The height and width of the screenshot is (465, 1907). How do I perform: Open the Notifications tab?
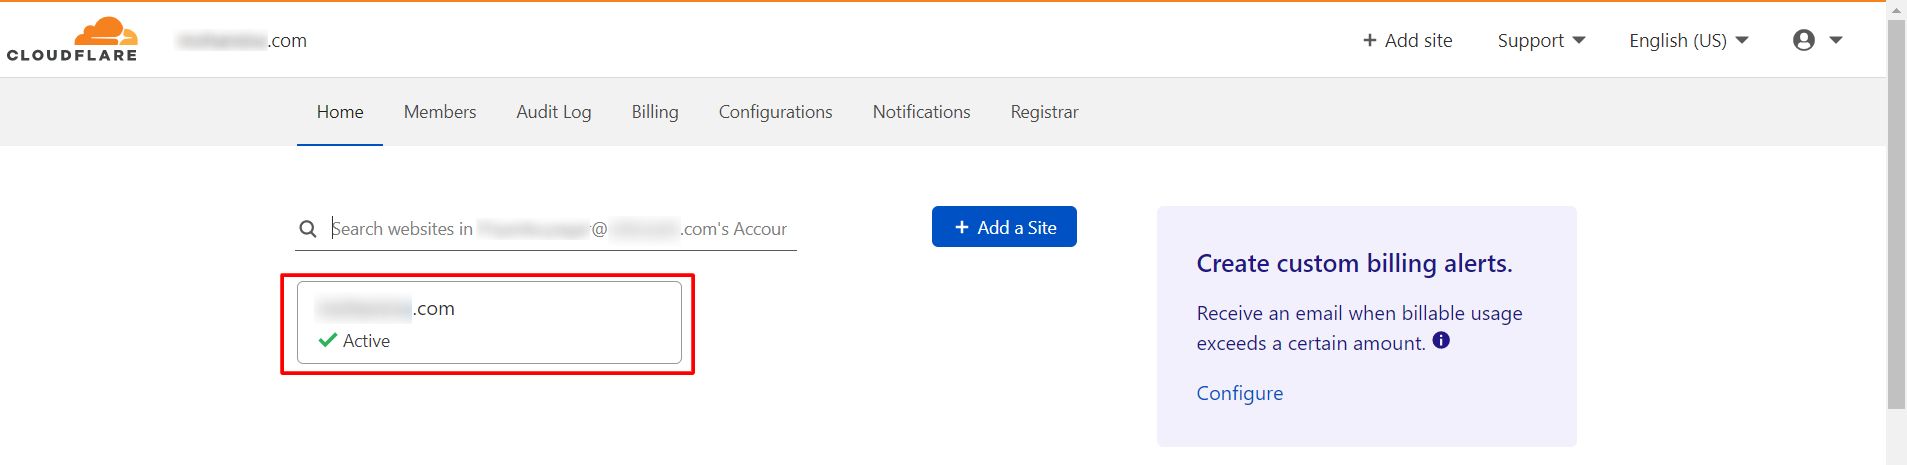921,112
